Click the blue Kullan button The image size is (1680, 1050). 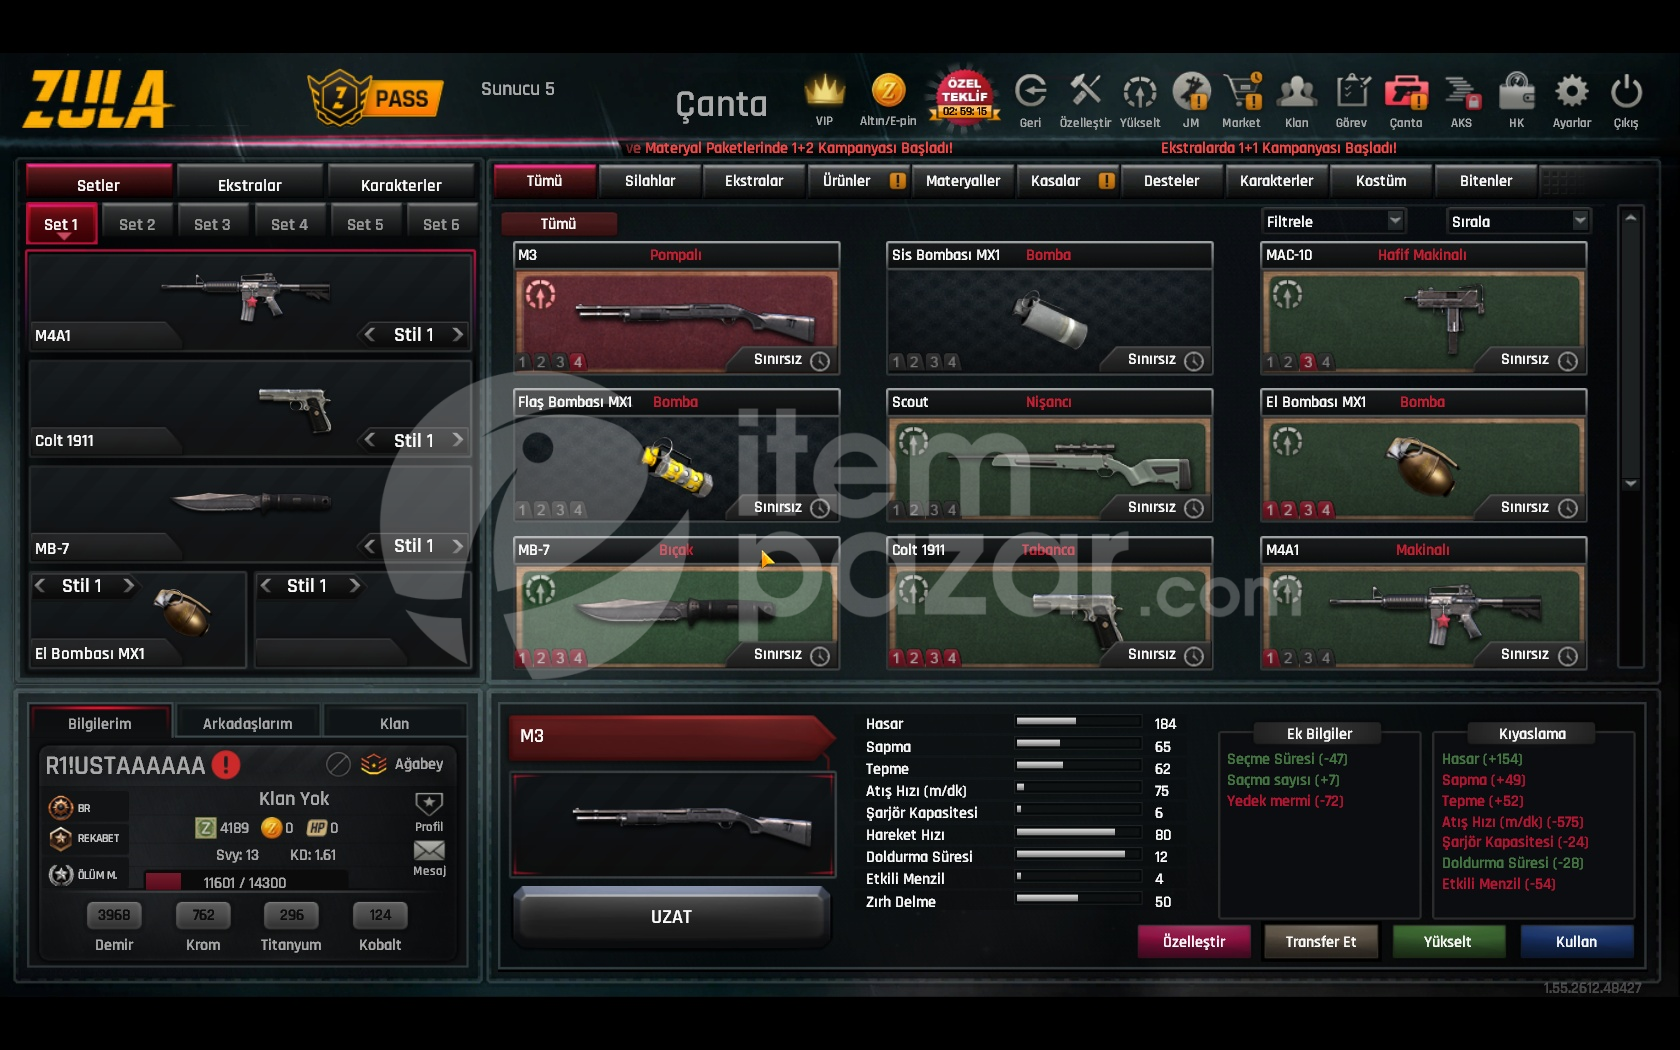click(1577, 941)
